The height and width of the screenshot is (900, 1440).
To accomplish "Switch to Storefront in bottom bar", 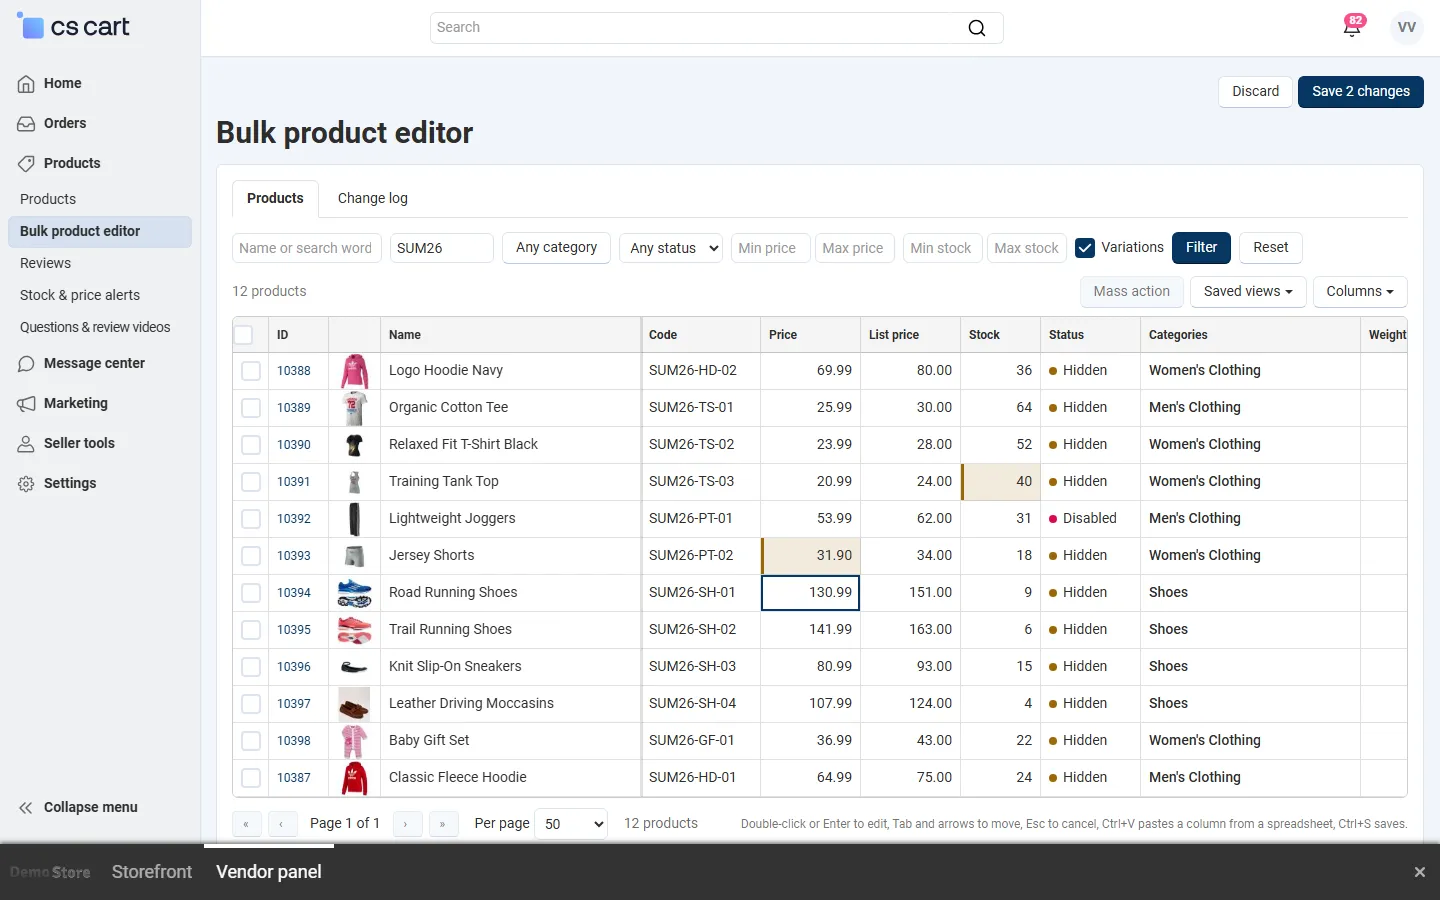I will (152, 872).
